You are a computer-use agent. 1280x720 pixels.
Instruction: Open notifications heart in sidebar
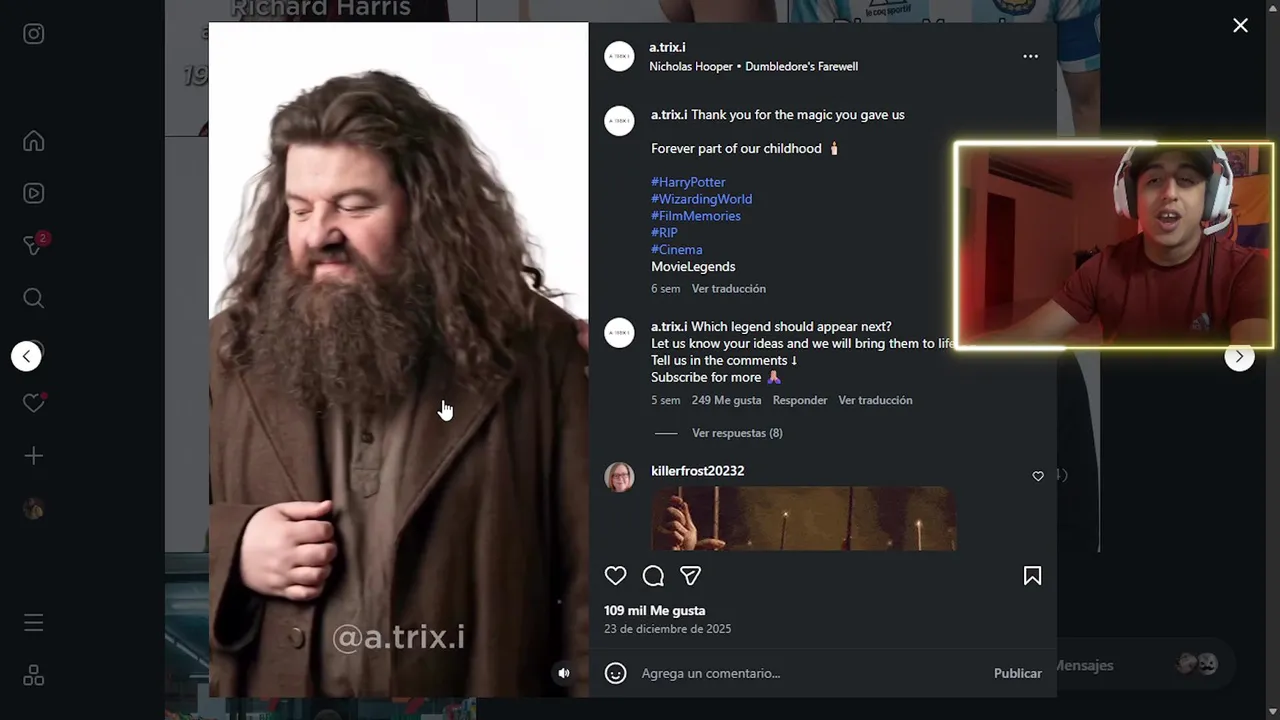34,403
